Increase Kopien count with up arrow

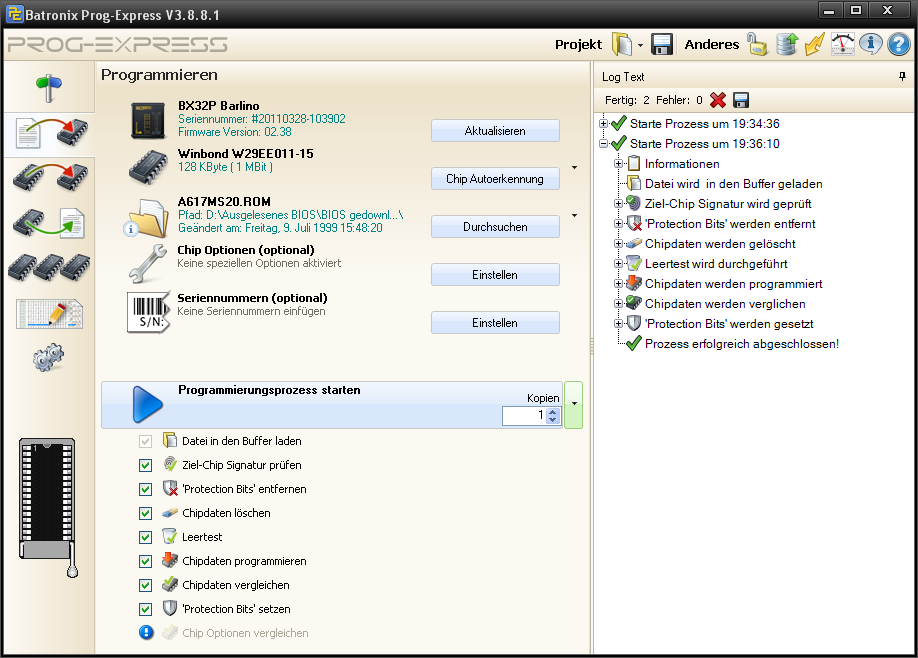click(x=553, y=412)
